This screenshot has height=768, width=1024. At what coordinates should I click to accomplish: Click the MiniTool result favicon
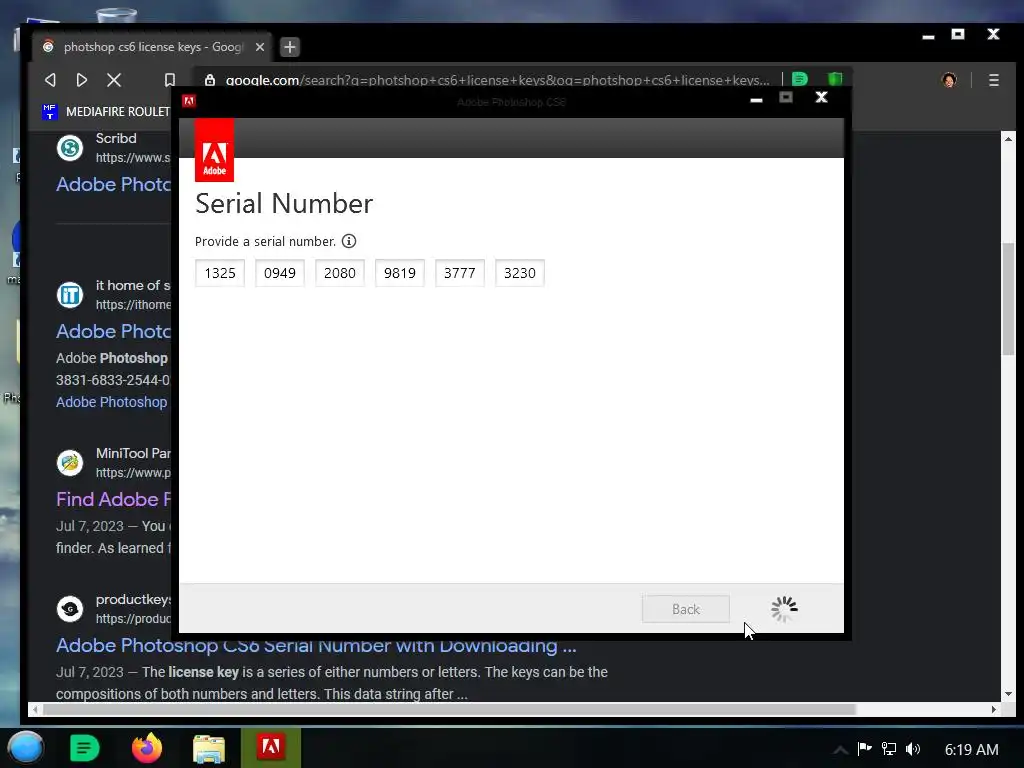tap(70, 463)
